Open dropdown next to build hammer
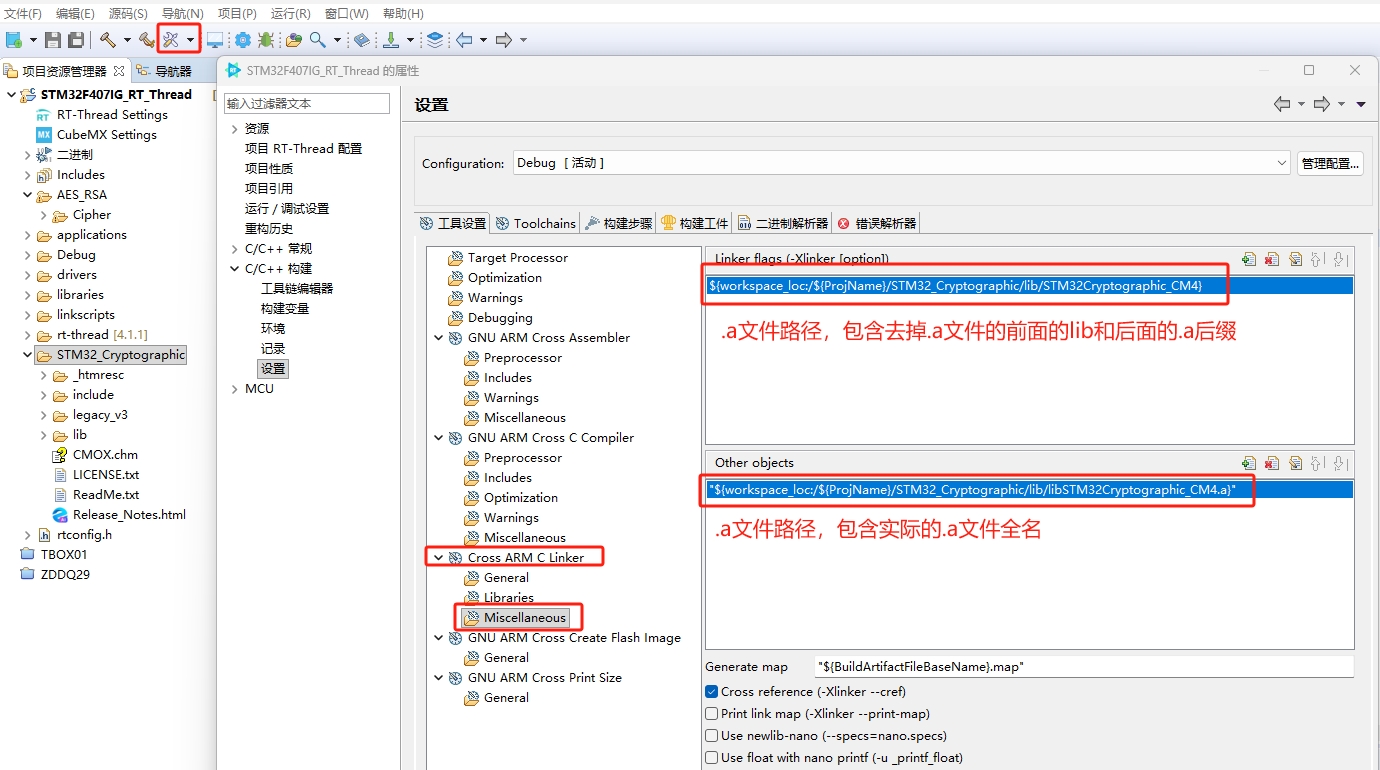Image resolution: width=1380 pixels, height=770 pixels. click(x=127, y=40)
